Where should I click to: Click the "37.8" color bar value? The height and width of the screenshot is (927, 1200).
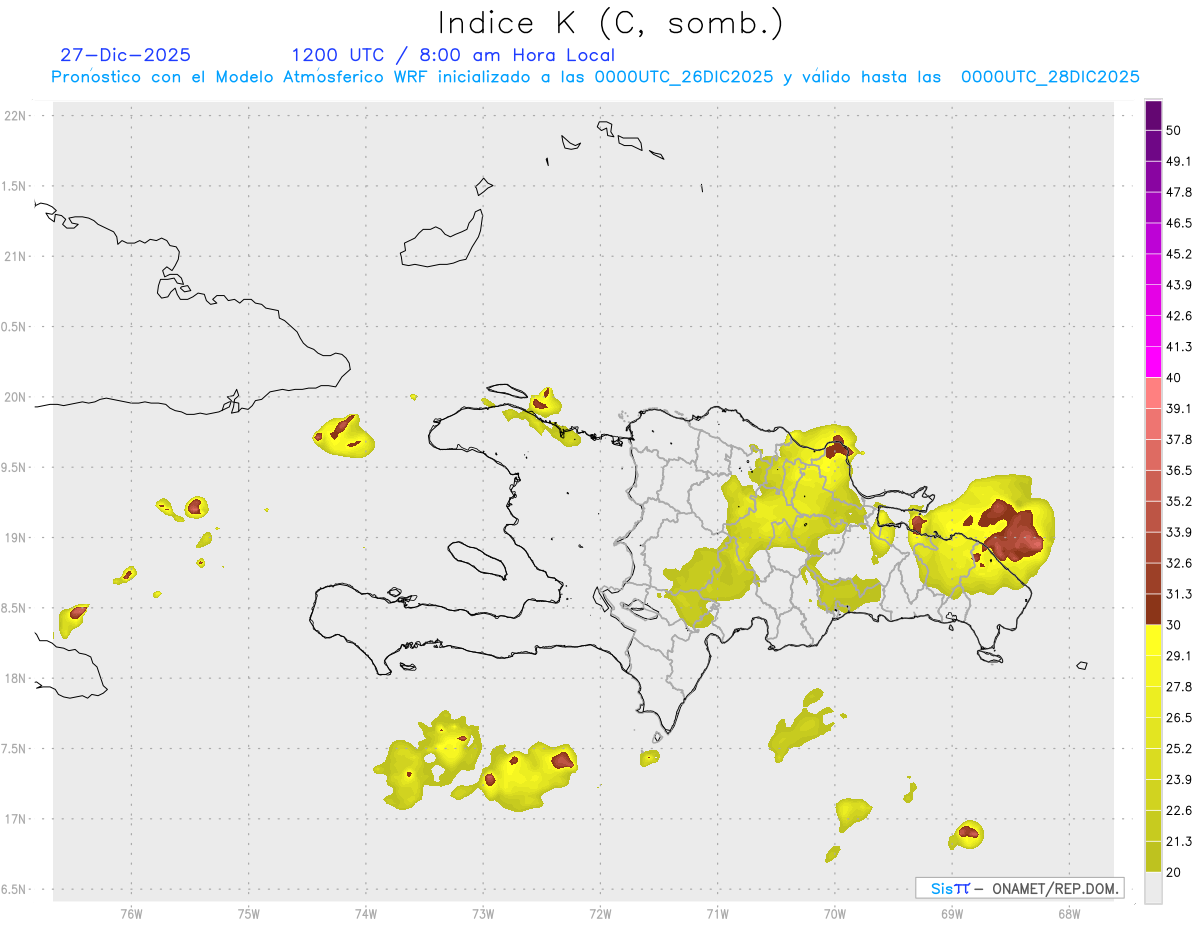tap(1179, 440)
